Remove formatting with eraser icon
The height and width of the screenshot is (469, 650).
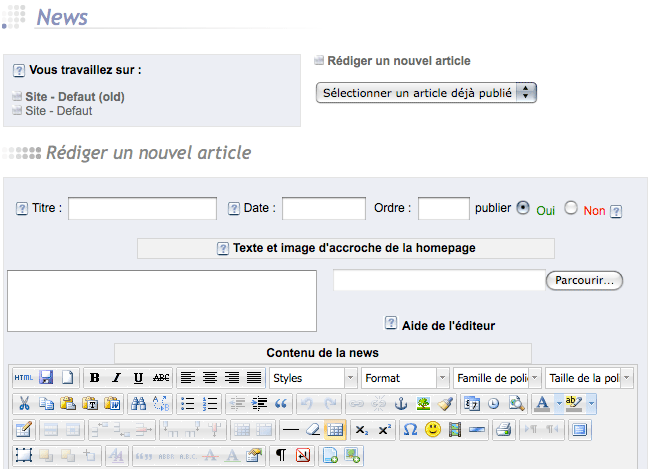[313, 430]
